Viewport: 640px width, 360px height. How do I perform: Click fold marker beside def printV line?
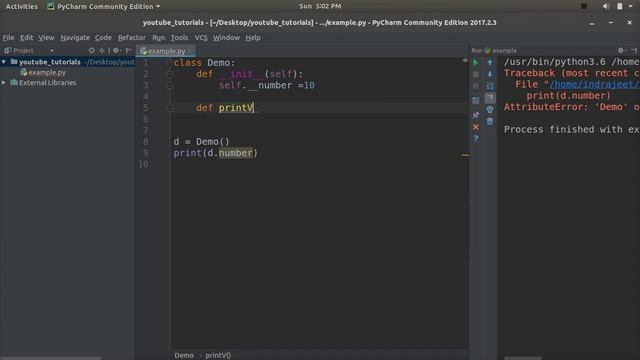click(170, 108)
